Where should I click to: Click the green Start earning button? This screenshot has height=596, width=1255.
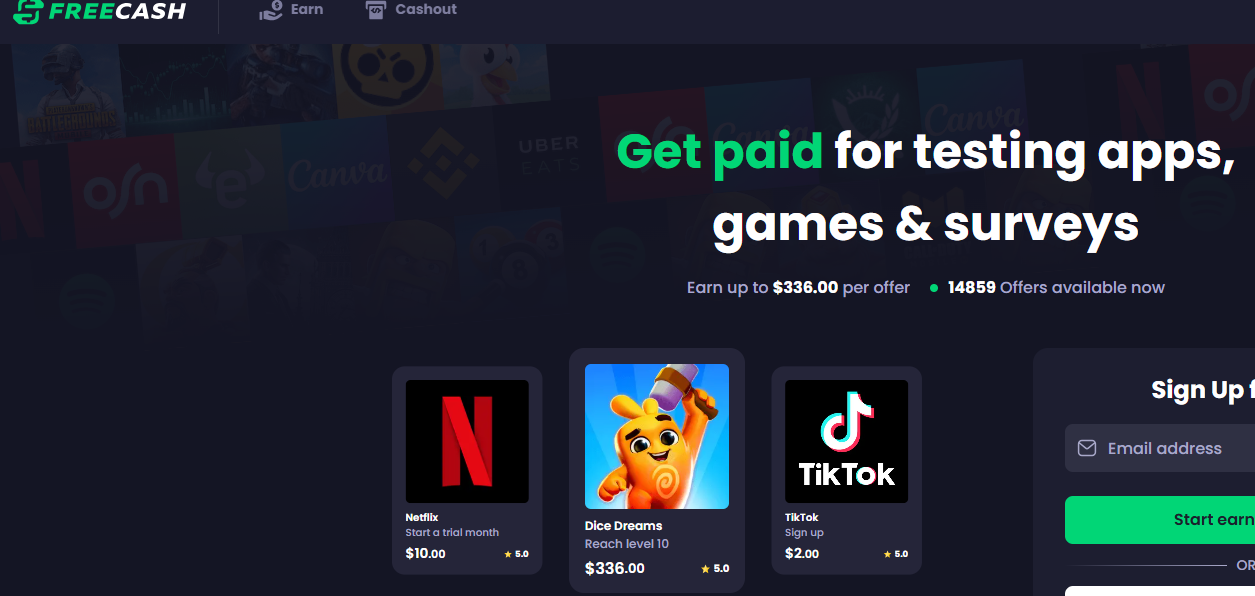[x=1160, y=520]
